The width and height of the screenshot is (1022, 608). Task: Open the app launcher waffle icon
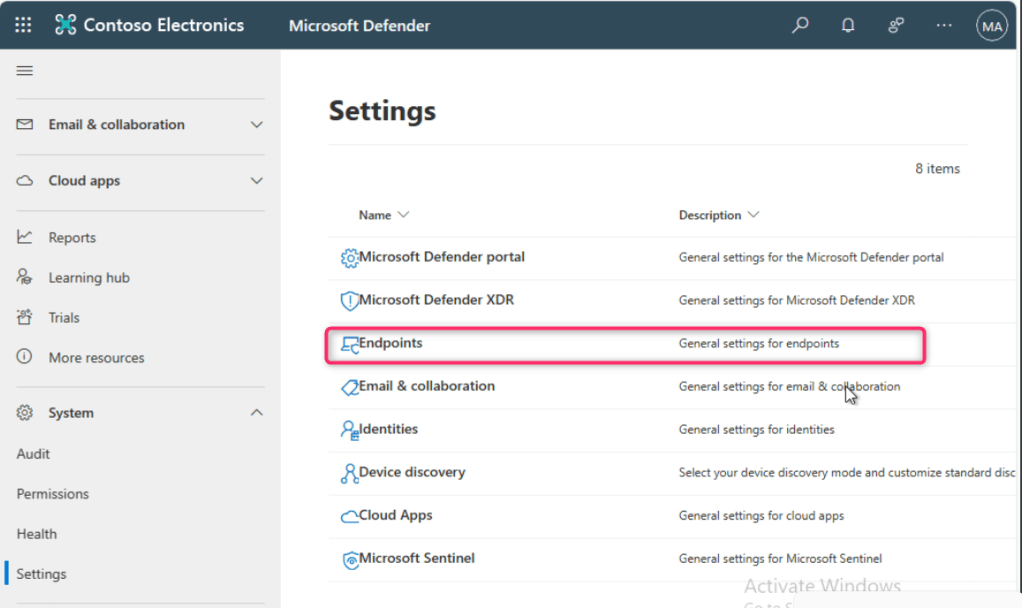[x=23, y=26]
